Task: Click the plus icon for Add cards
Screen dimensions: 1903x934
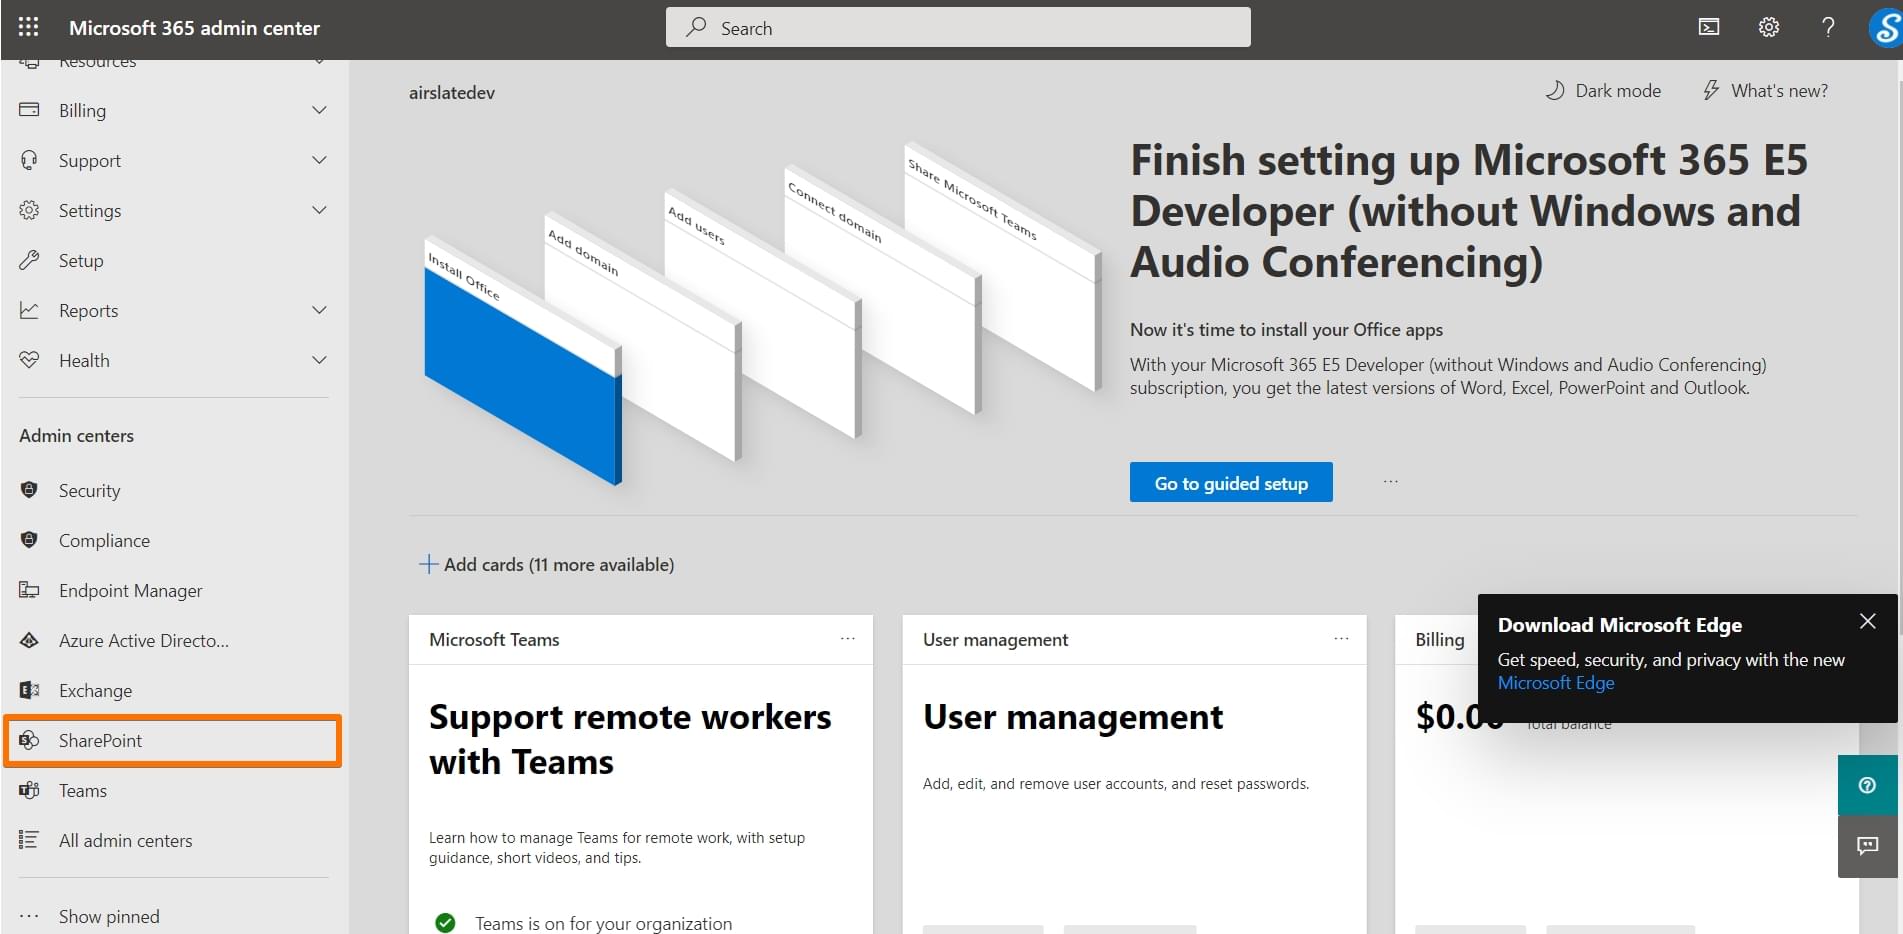Action: click(428, 564)
